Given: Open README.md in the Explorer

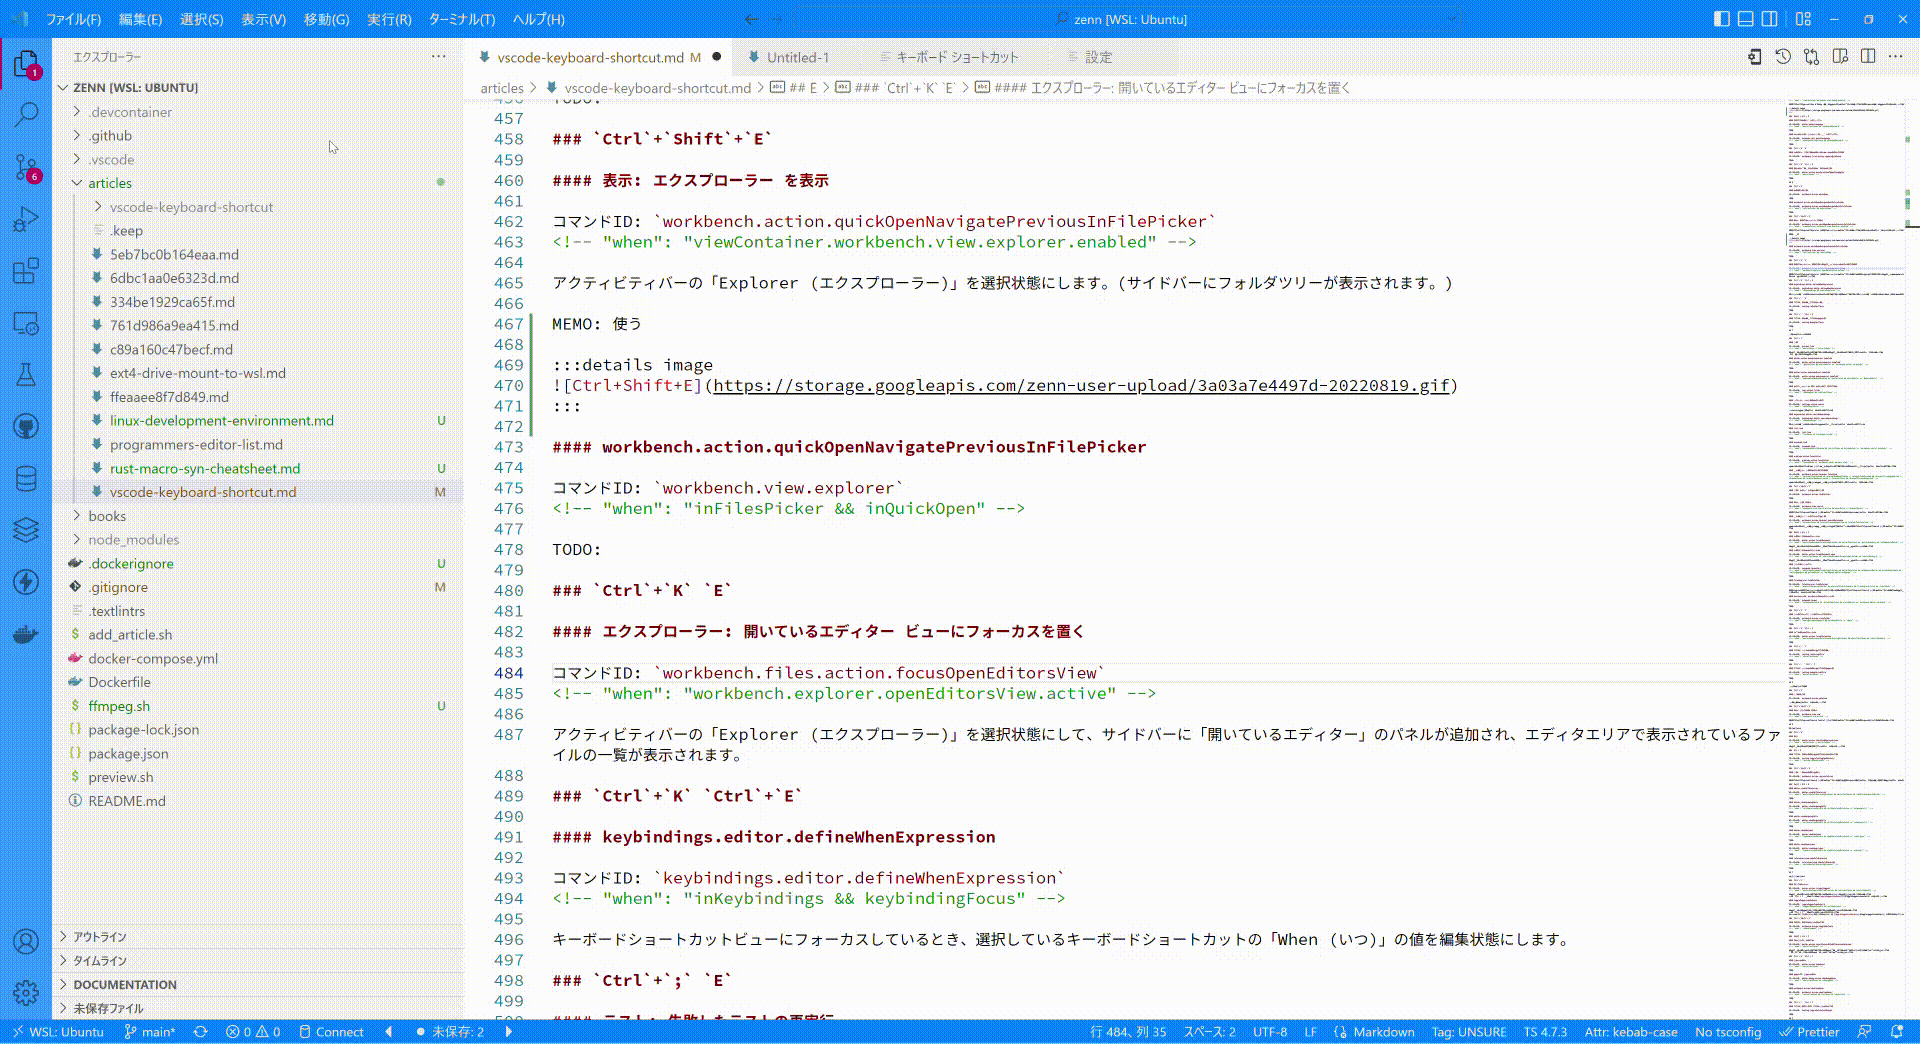Looking at the screenshot, I should pos(127,801).
